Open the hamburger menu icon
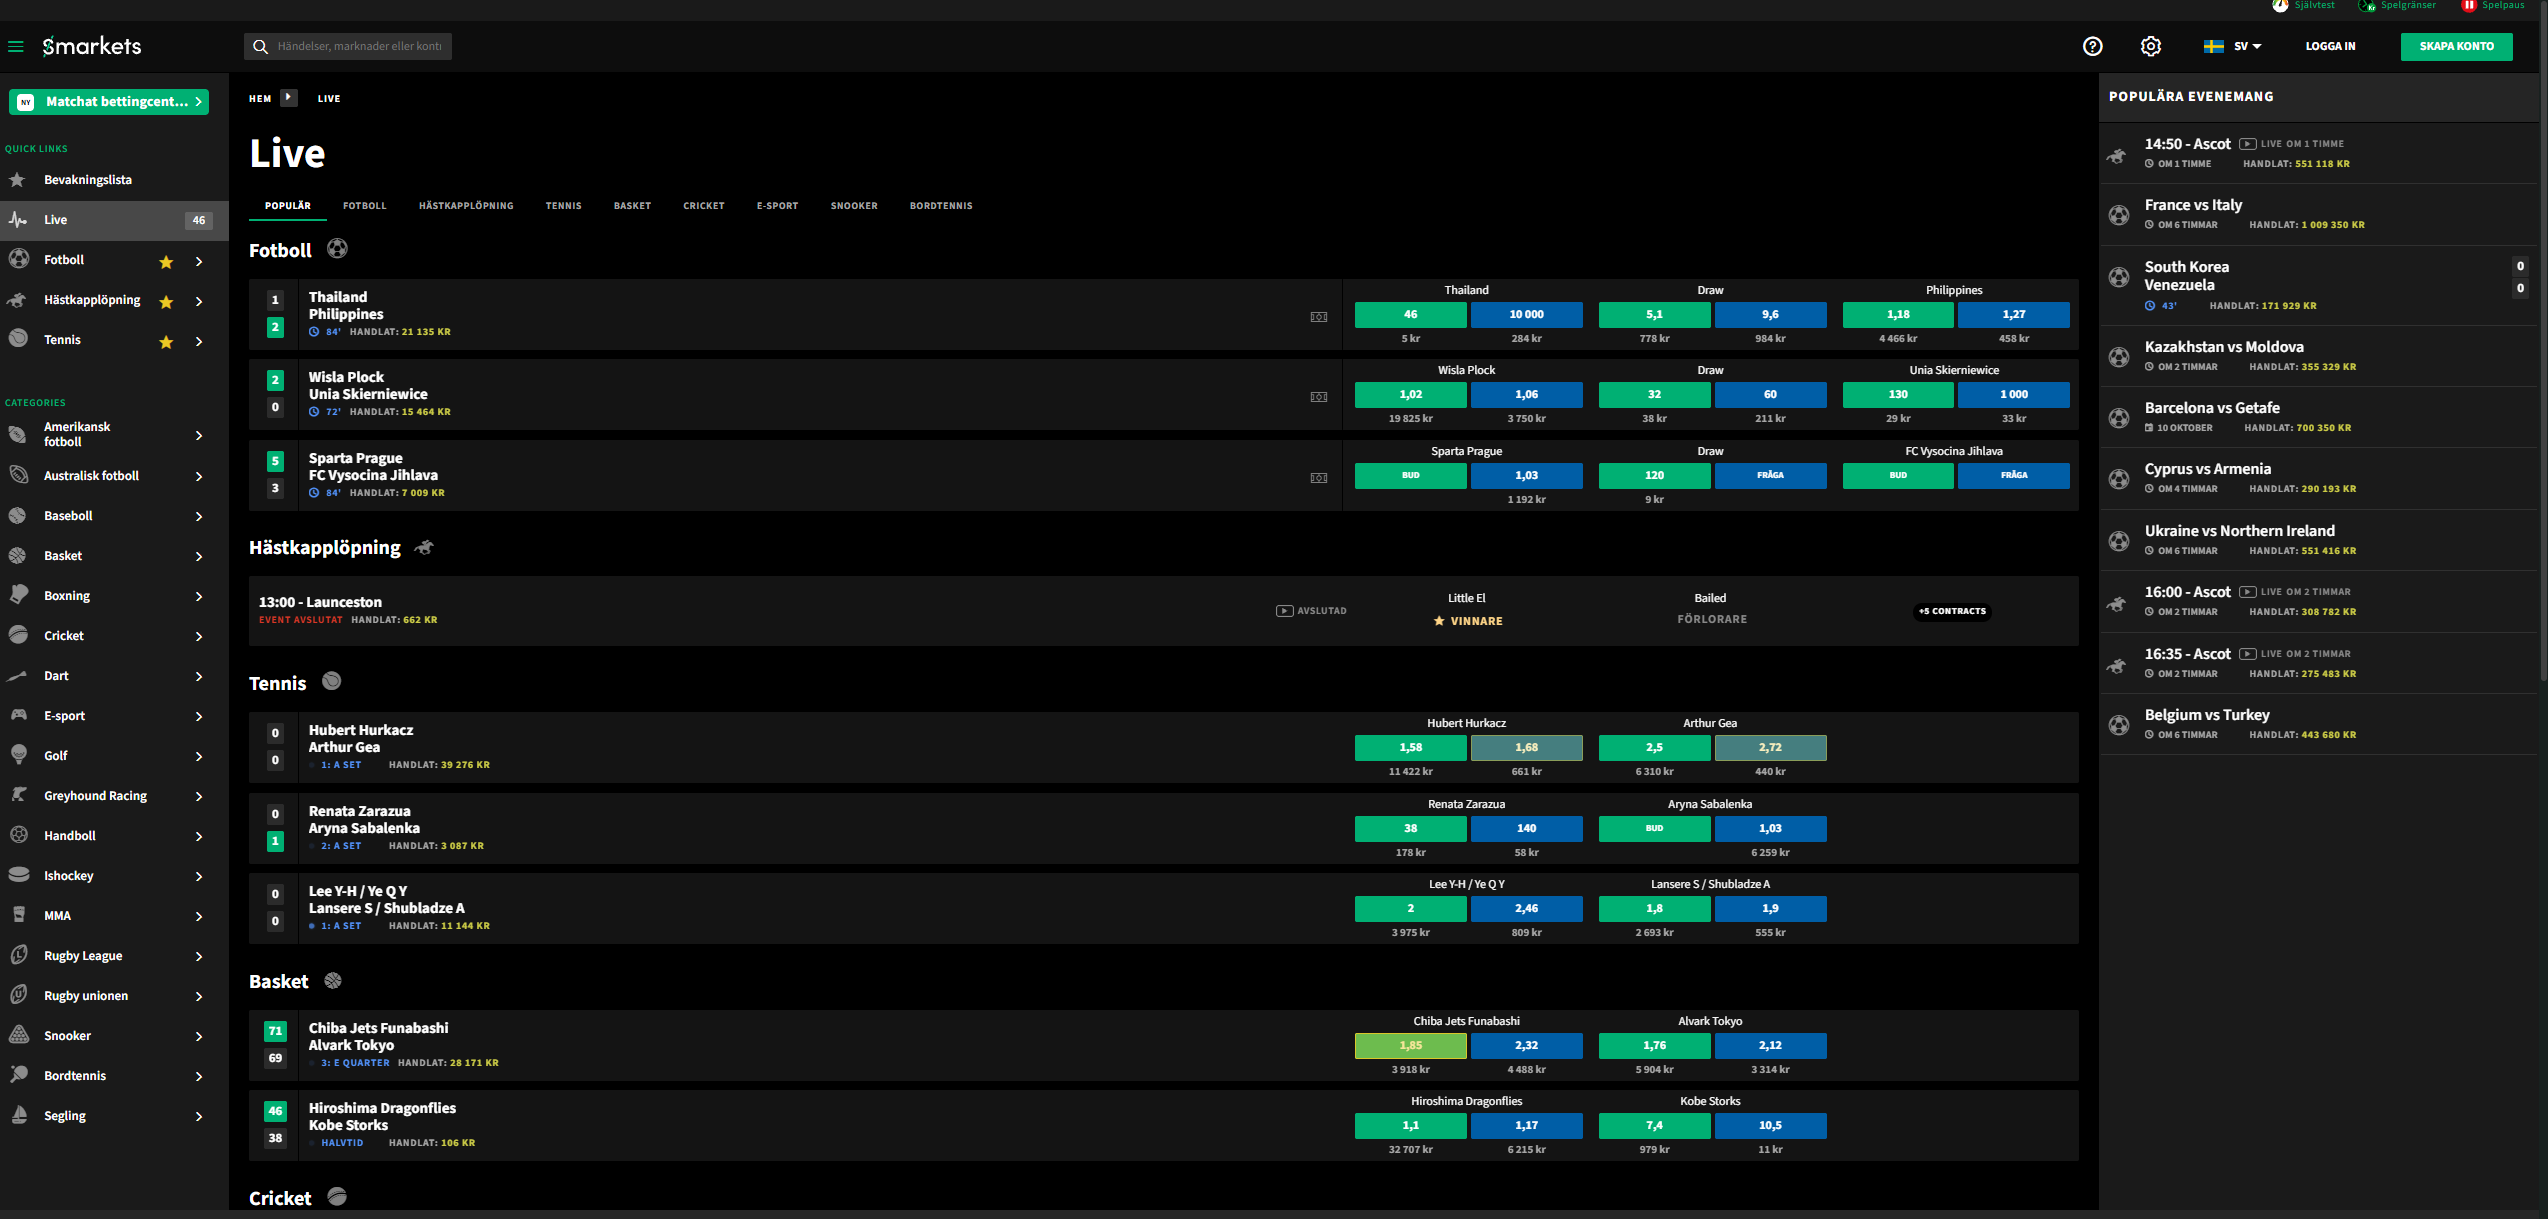 click(16, 46)
